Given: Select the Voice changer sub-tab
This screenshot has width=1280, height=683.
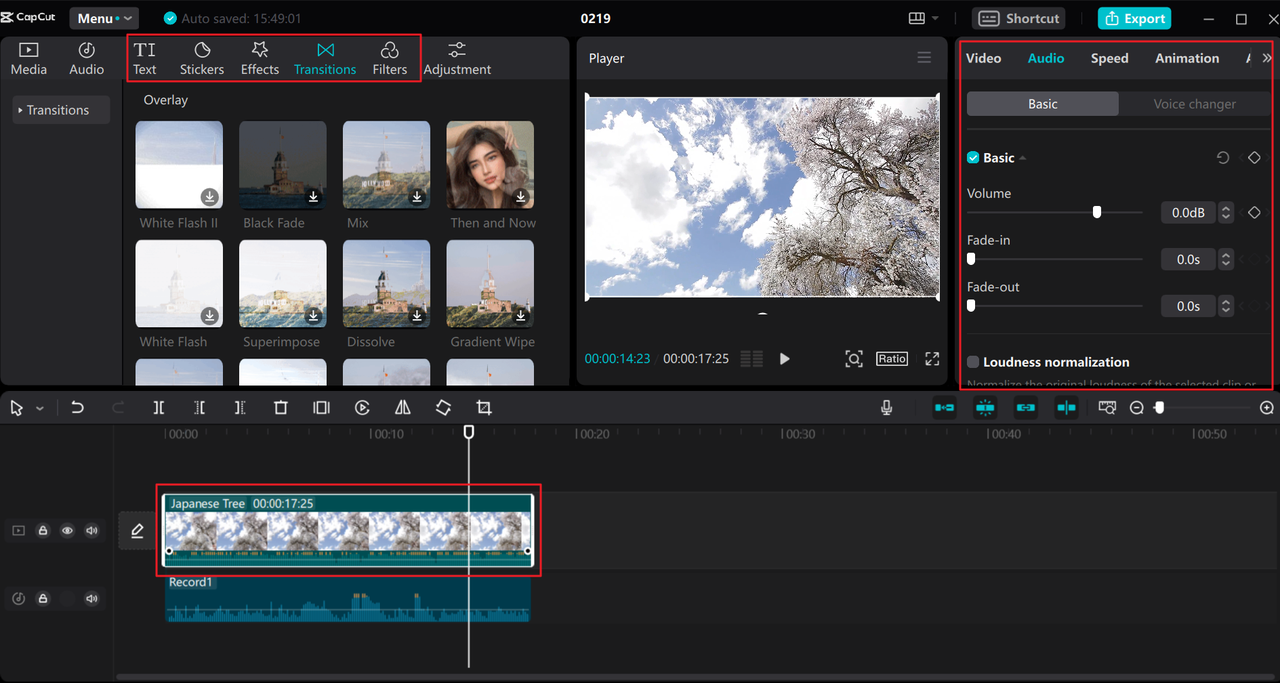Looking at the screenshot, I should click(x=1194, y=104).
